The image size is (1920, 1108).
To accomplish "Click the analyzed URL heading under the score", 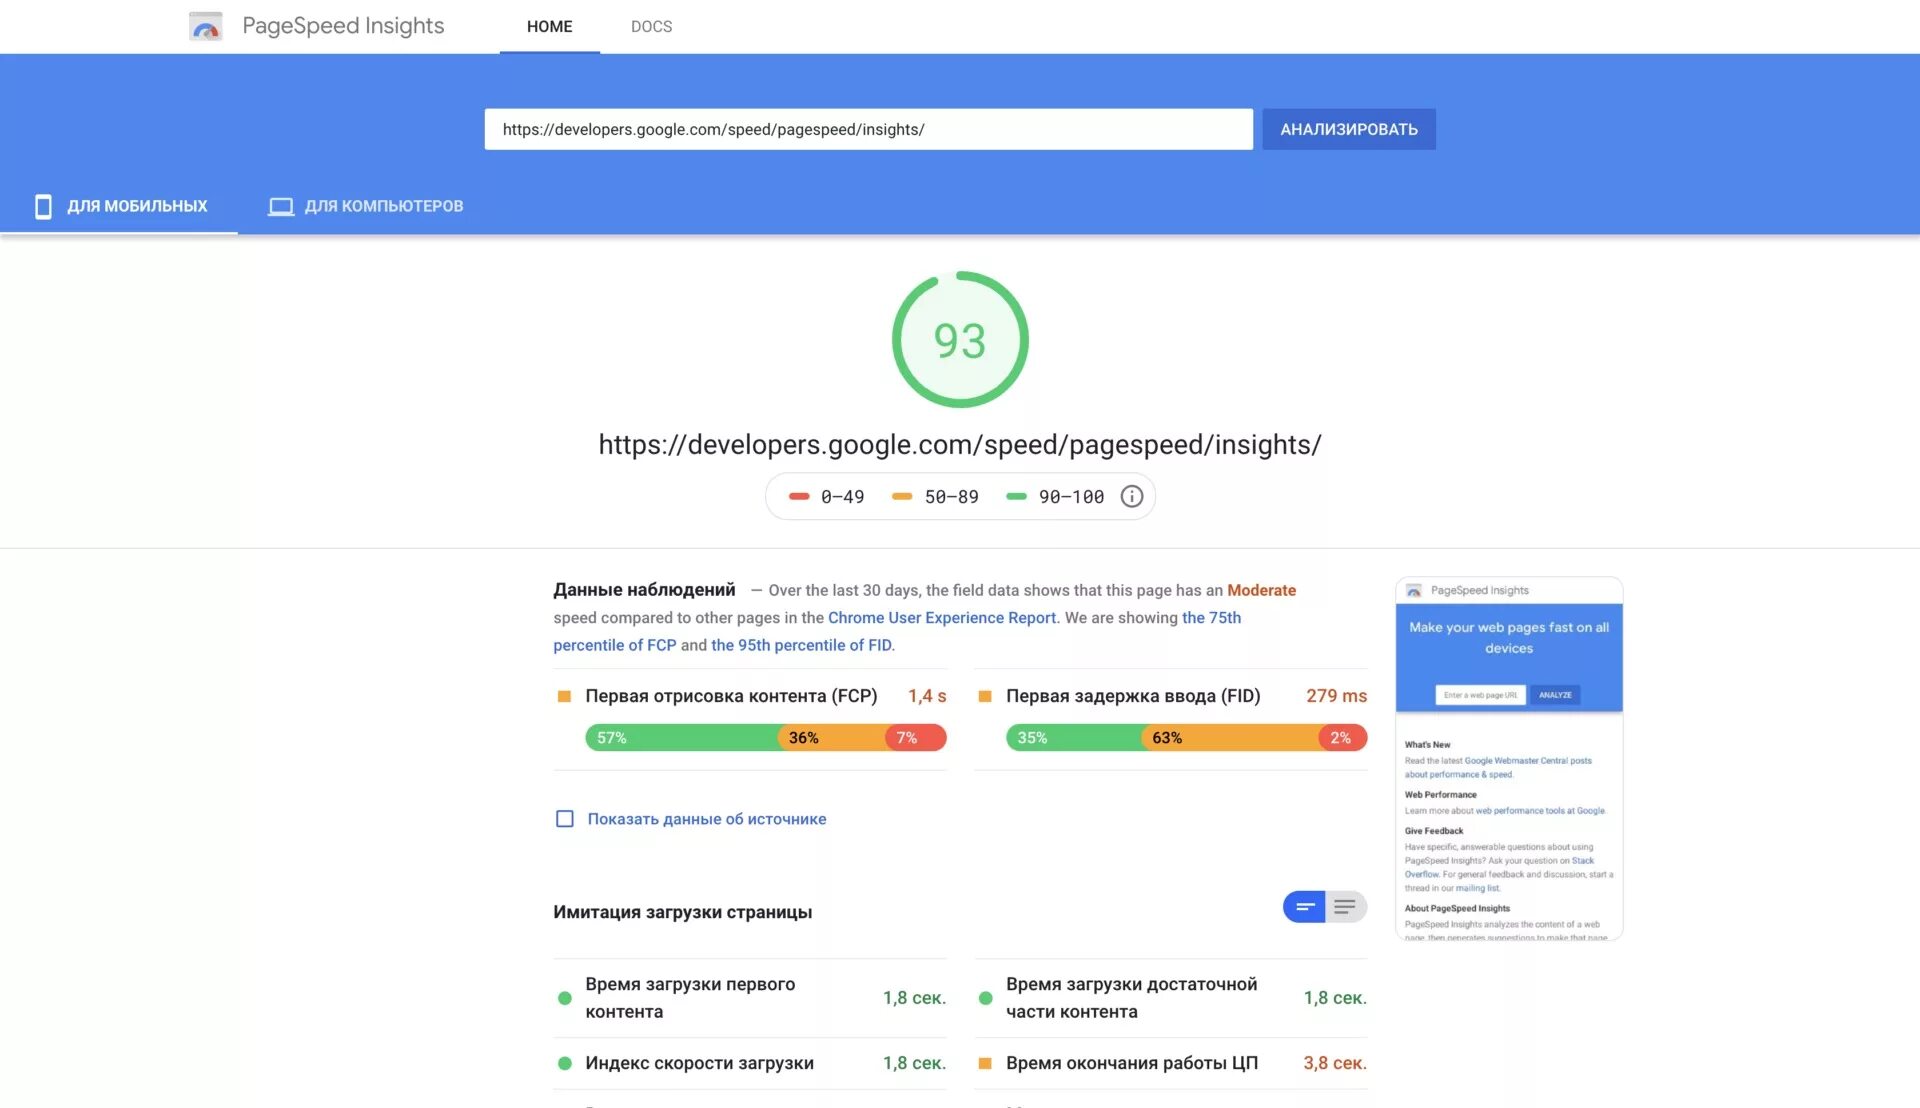I will point(960,444).
